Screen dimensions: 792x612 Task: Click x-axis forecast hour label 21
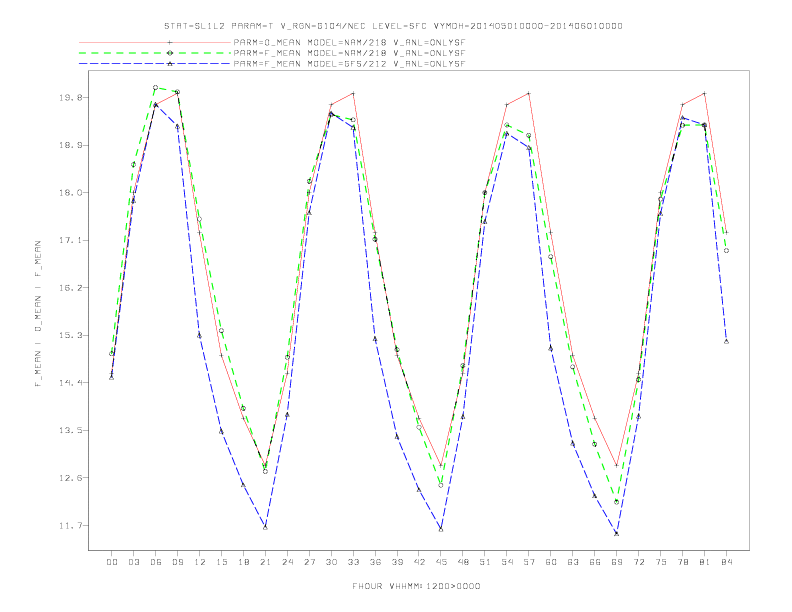coord(265,562)
